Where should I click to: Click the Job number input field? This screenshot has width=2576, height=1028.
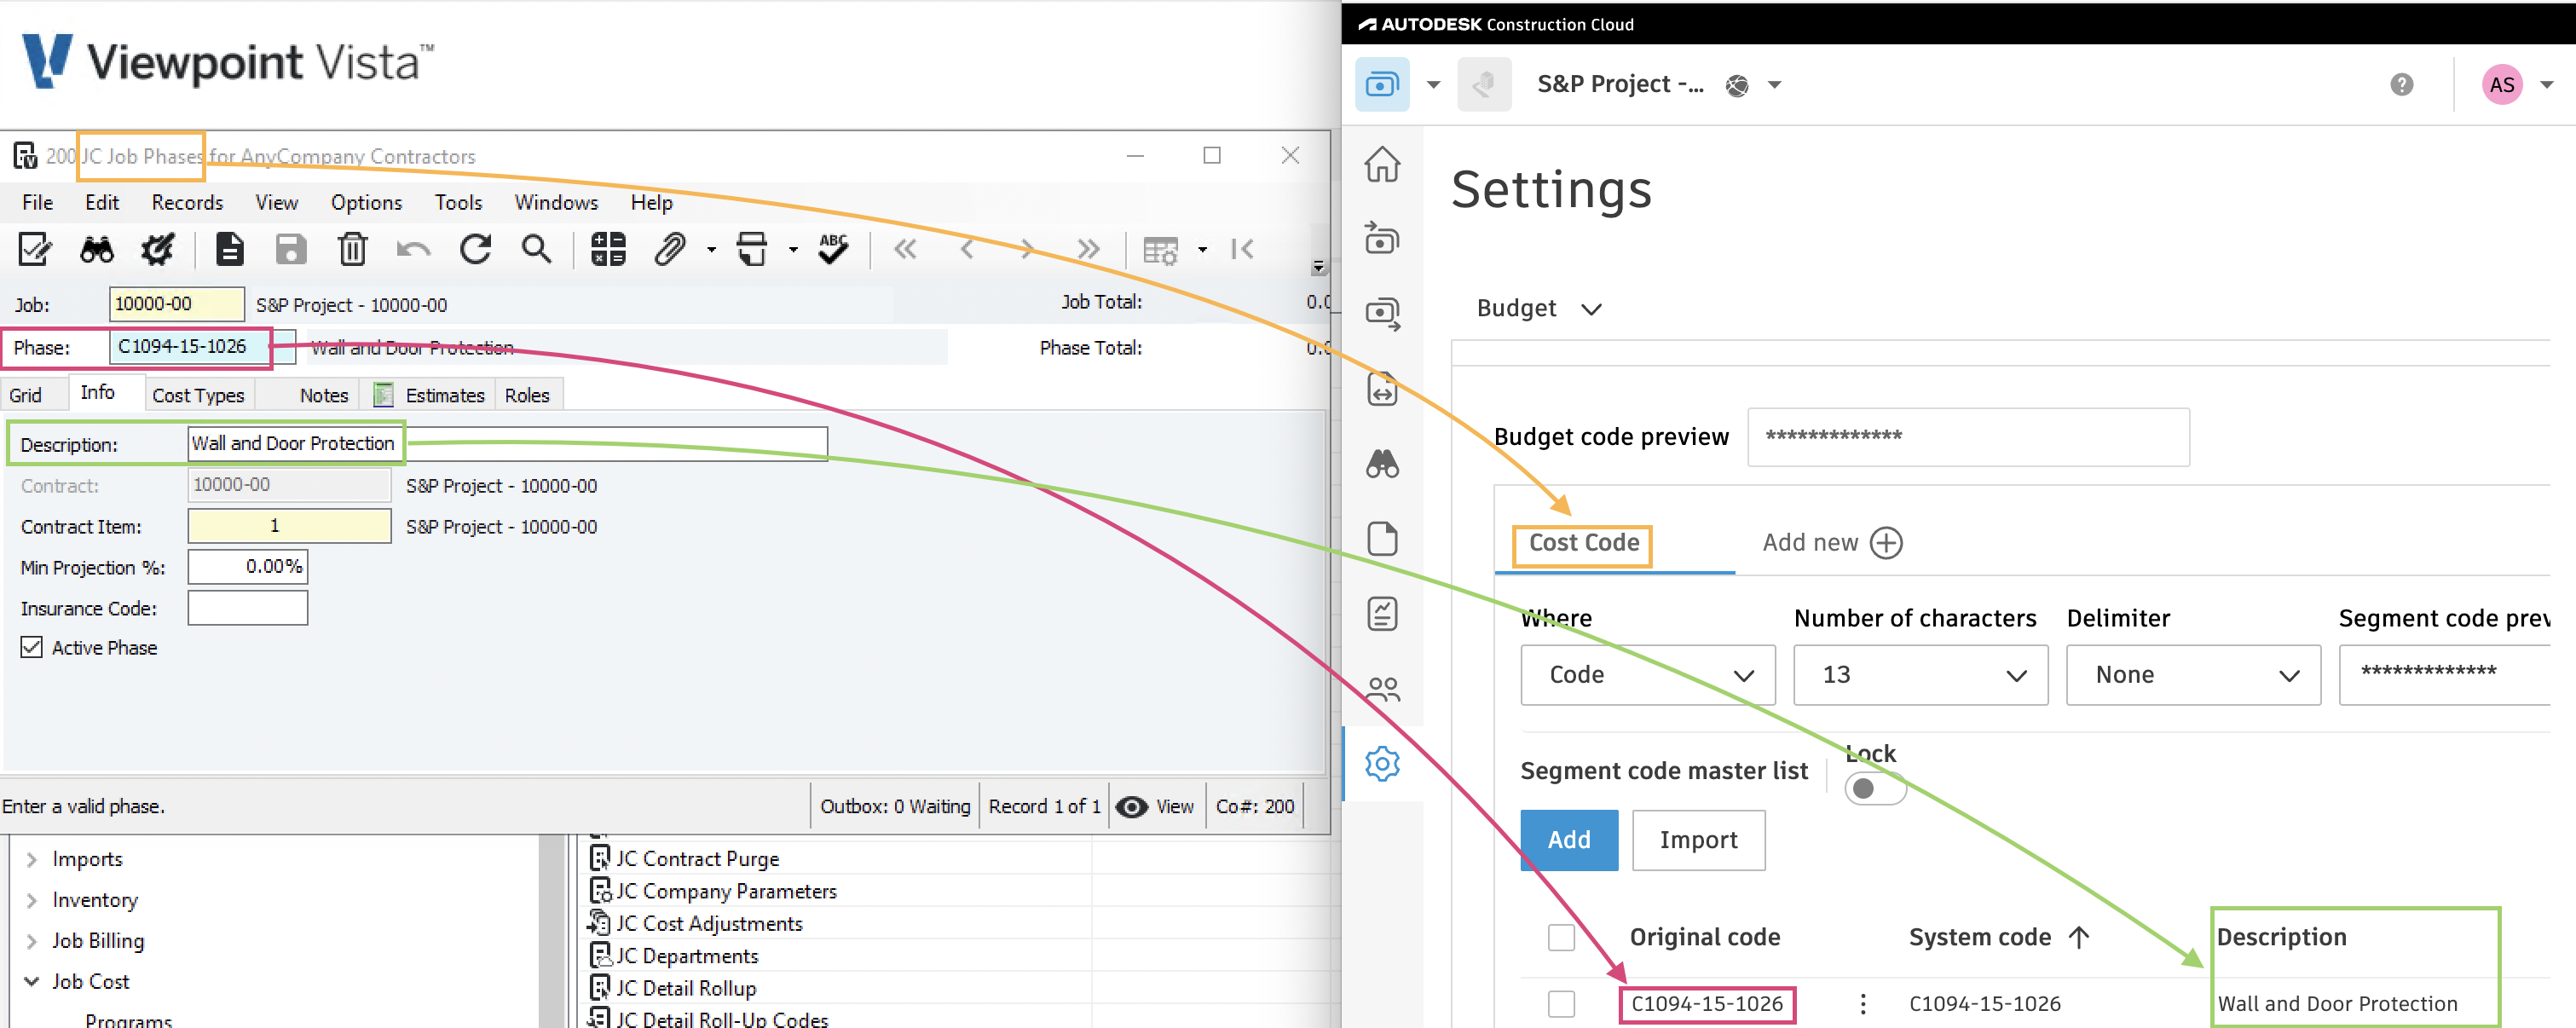coord(176,304)
